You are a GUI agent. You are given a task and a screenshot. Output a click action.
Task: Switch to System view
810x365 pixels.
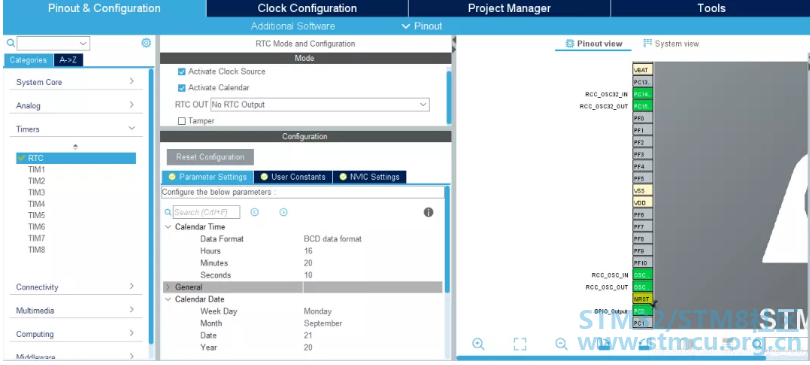click(671, 44)
